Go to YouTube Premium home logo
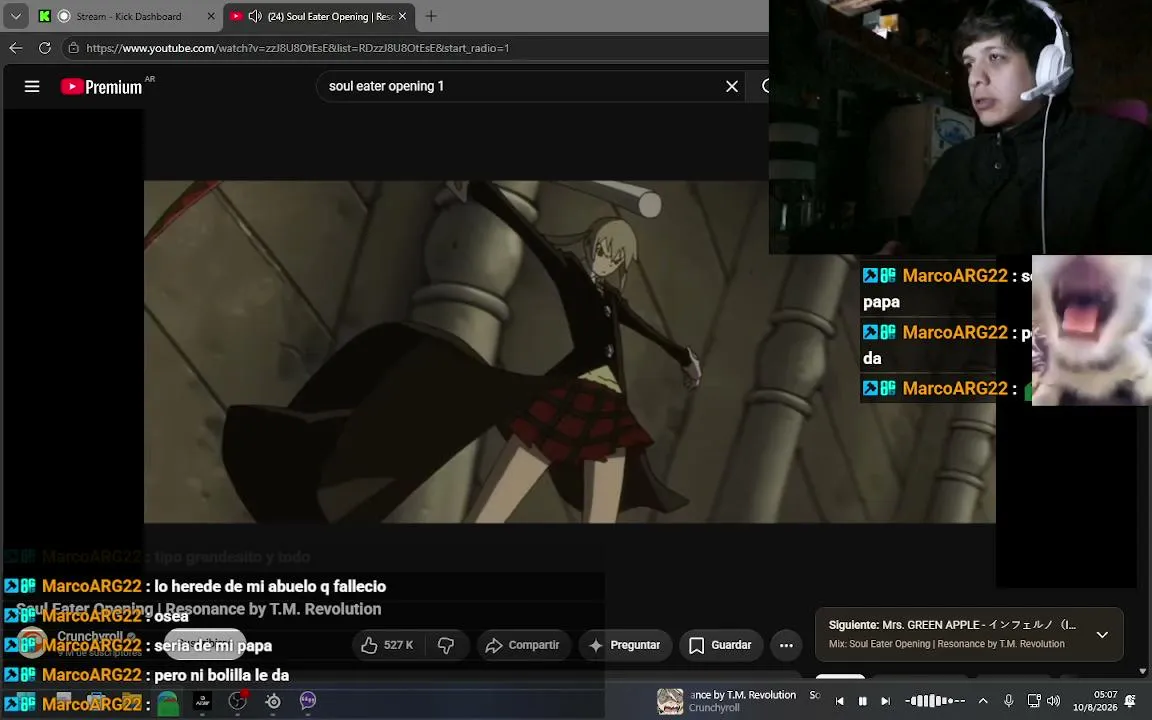 coord(101,87)
